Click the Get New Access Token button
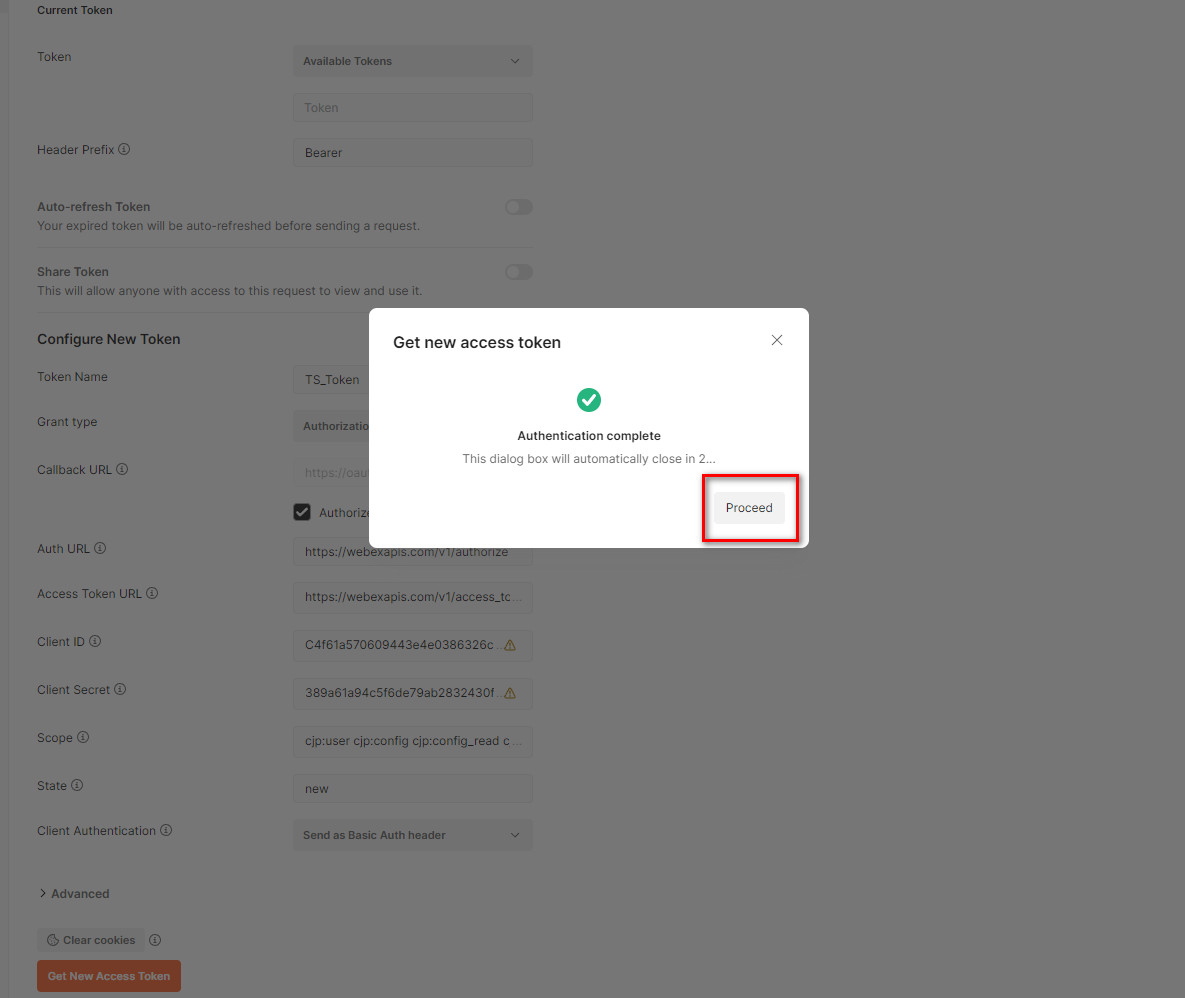The image size is (1185, 998). point(109,976)
